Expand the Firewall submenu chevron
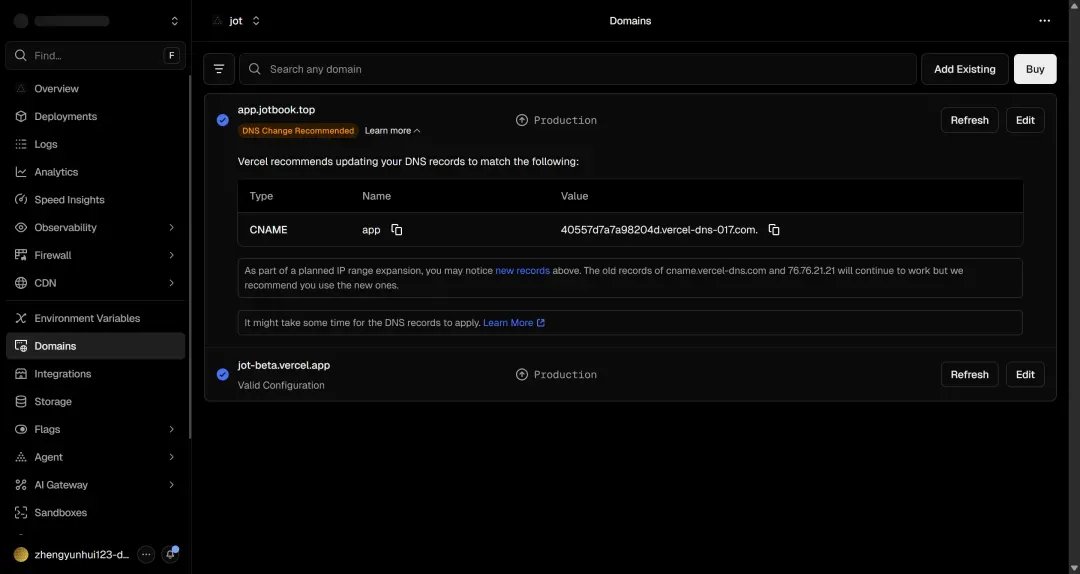Viewport: 1080px width, 574px height. [x=172, y=255]
